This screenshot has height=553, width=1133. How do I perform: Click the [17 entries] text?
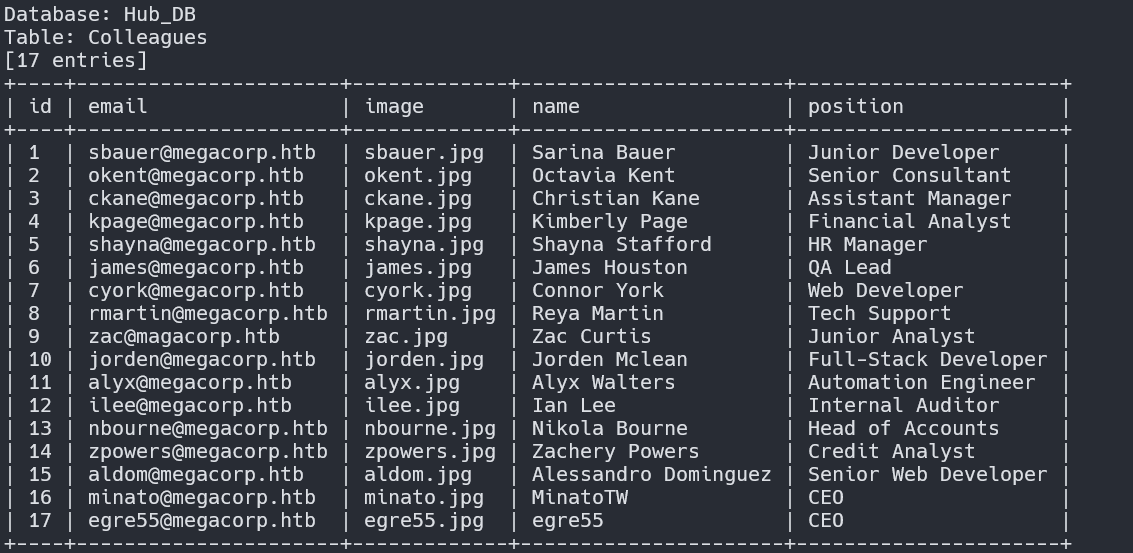pyautogui.click(x=75, y=60)
